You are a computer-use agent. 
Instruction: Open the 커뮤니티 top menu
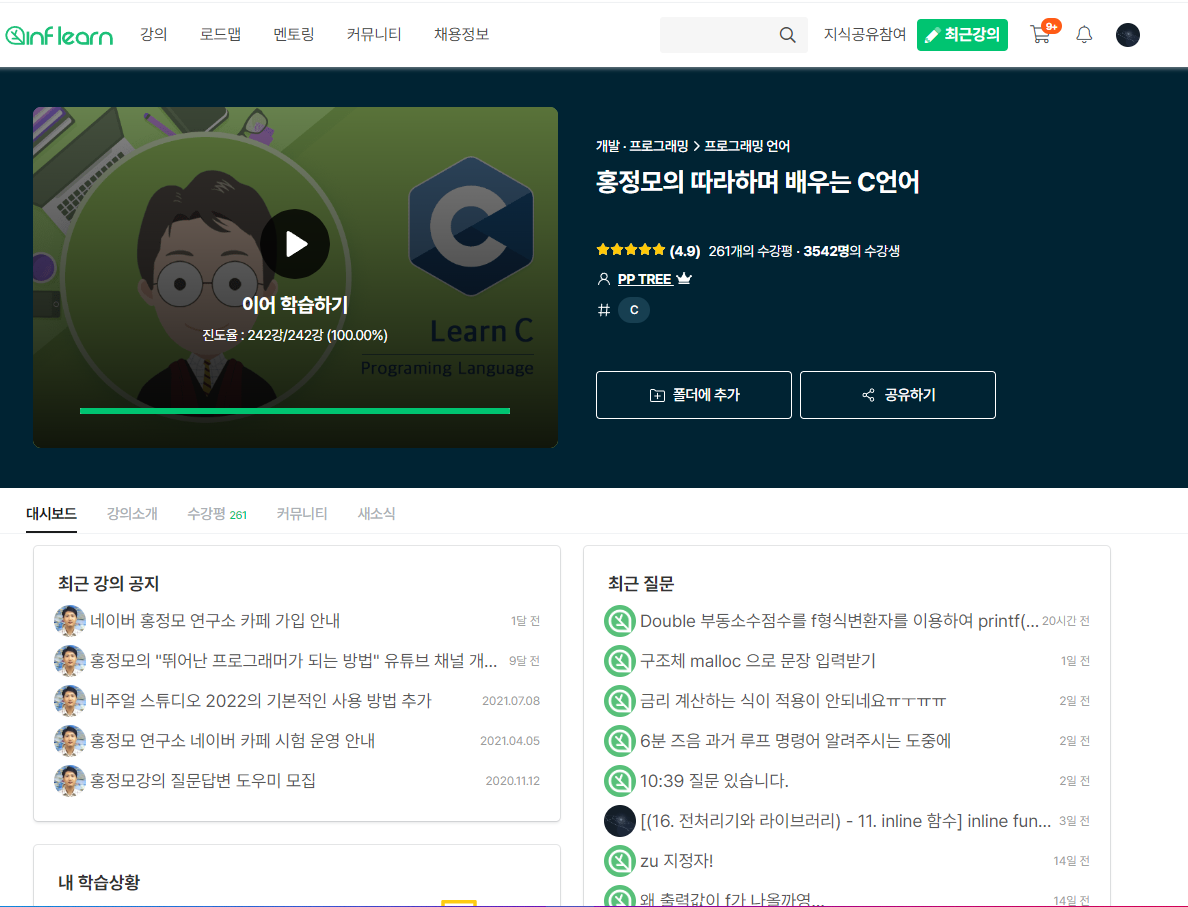[374, 35]
